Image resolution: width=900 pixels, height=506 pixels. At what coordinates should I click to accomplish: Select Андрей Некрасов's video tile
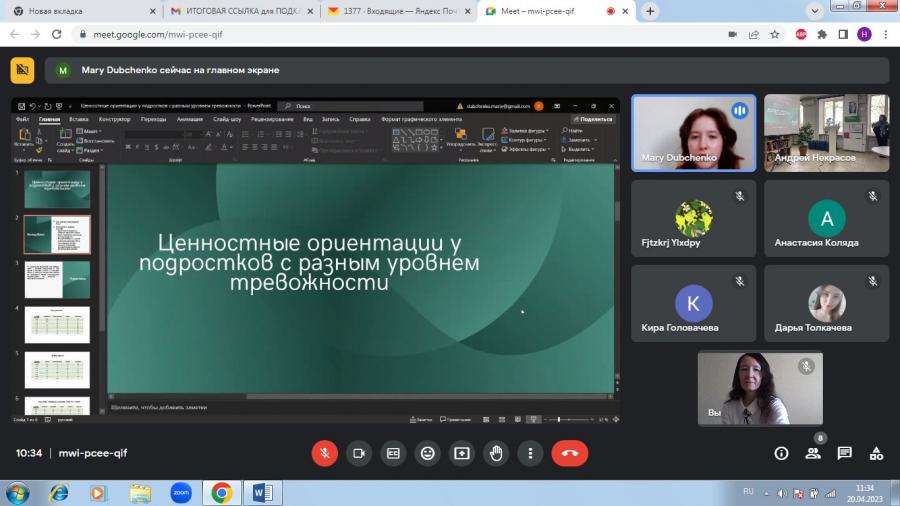coord(827,133)
